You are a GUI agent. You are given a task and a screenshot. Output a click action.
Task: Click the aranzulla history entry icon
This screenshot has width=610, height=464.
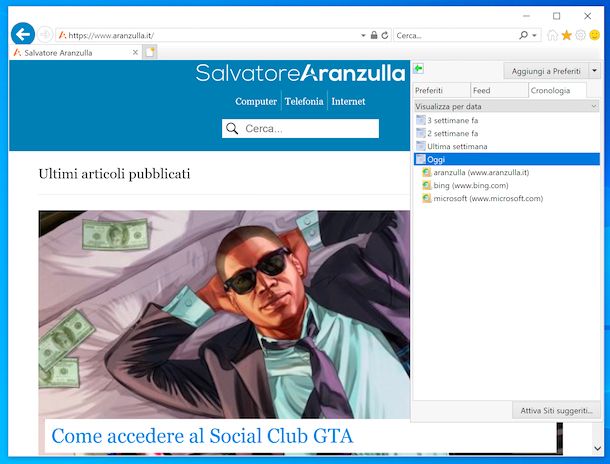tap(427, 172)
